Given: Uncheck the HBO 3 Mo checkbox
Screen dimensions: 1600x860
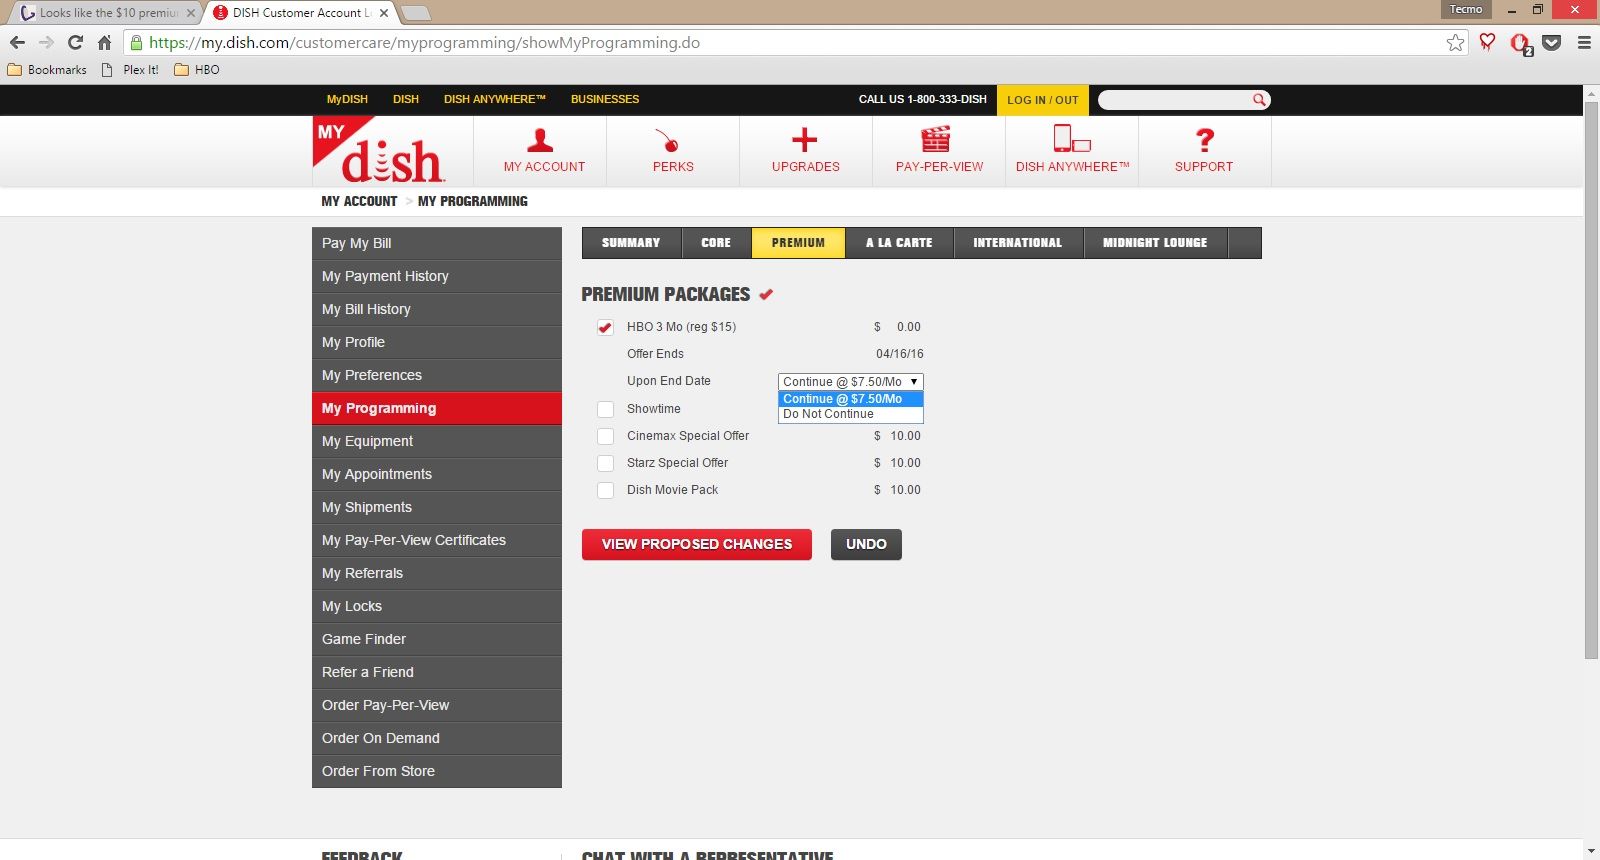Looking at the screenshot, I should pos(605,327).
